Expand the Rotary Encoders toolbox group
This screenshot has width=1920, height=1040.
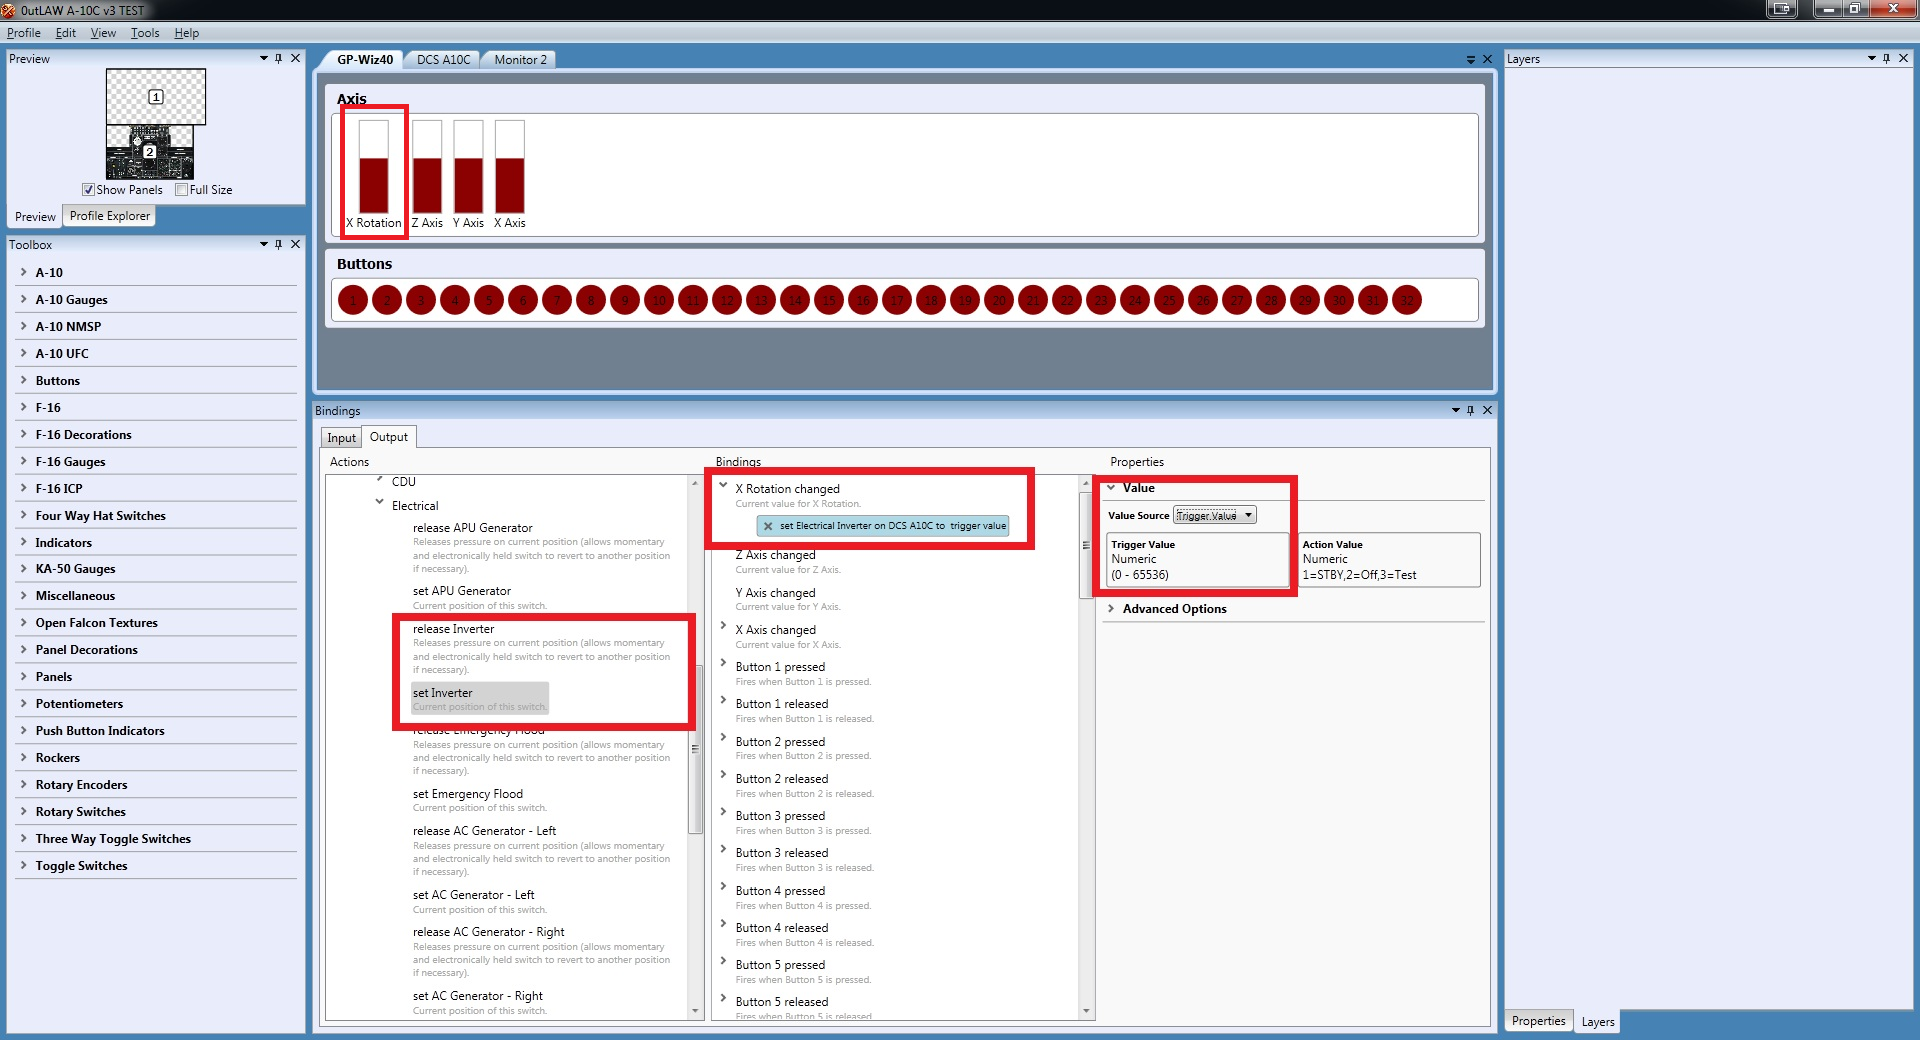point(24,784)
